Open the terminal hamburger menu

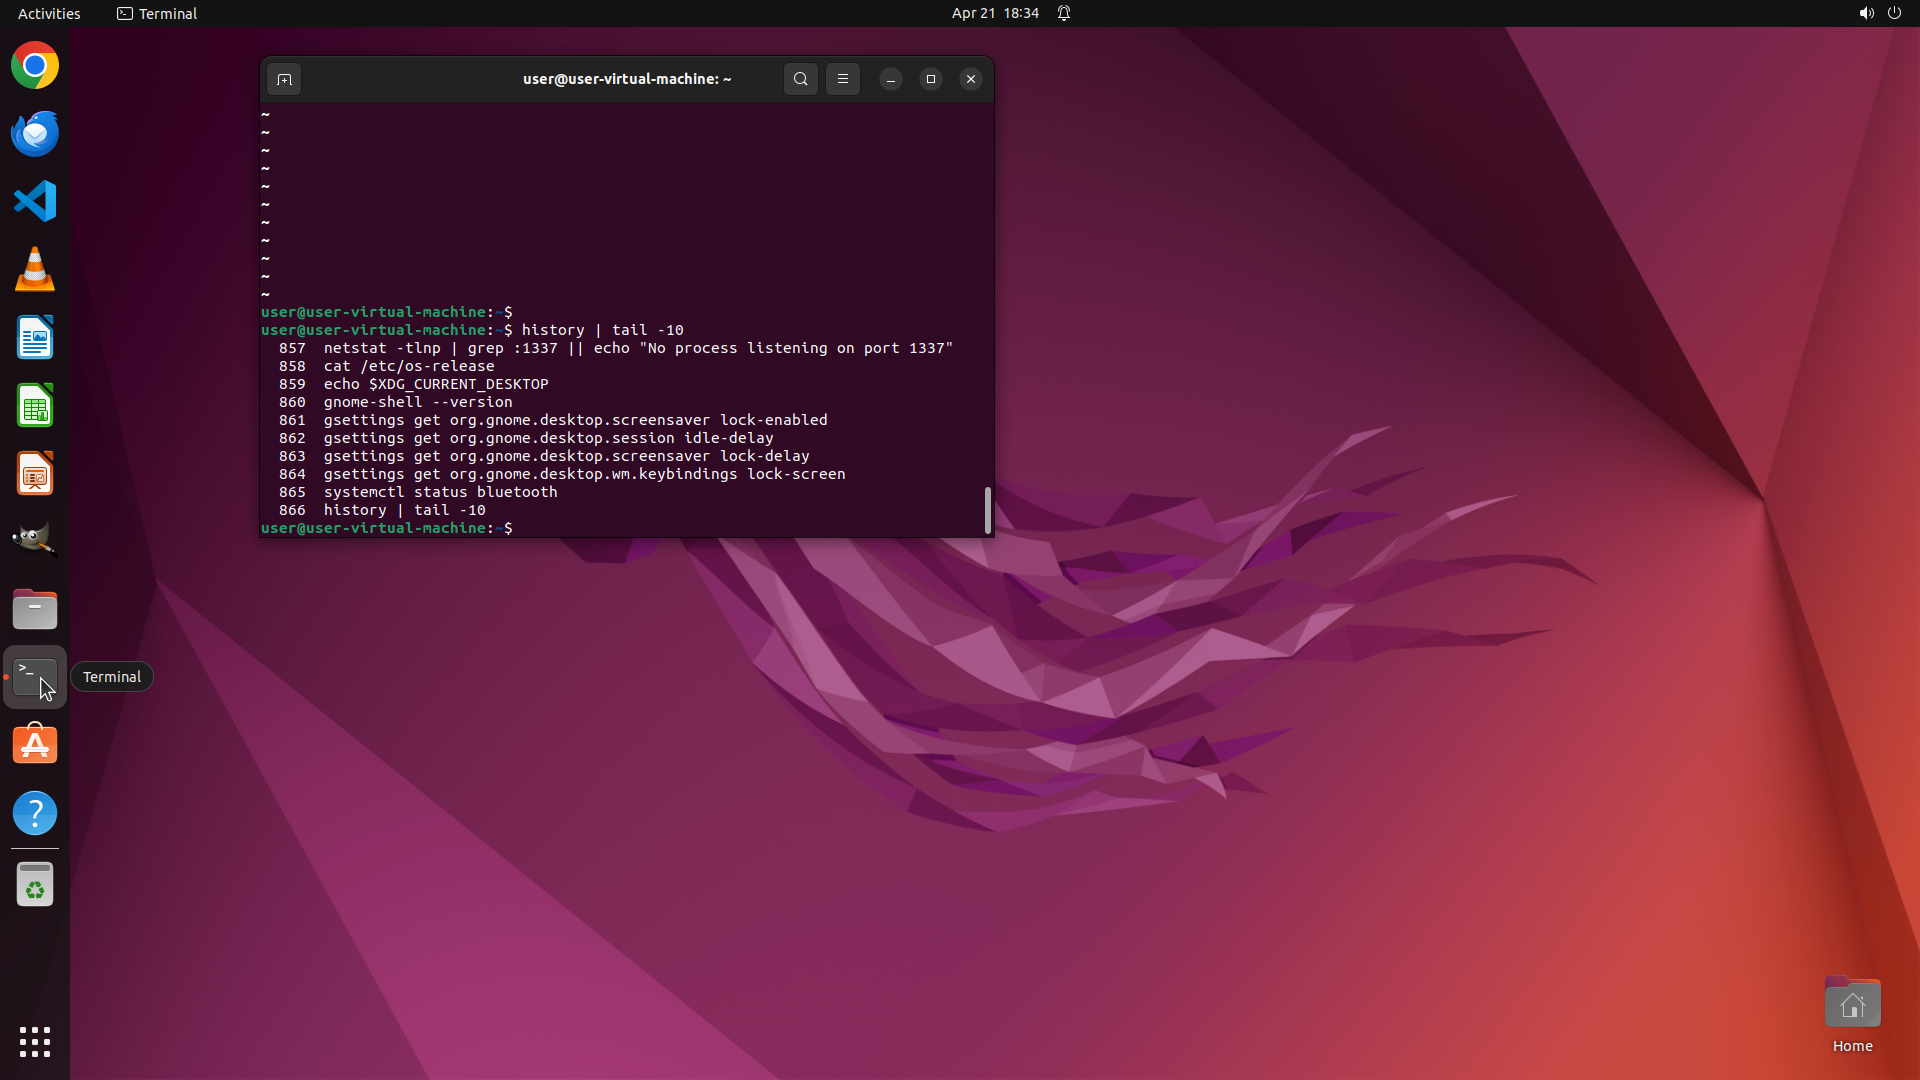coord(843,79)
